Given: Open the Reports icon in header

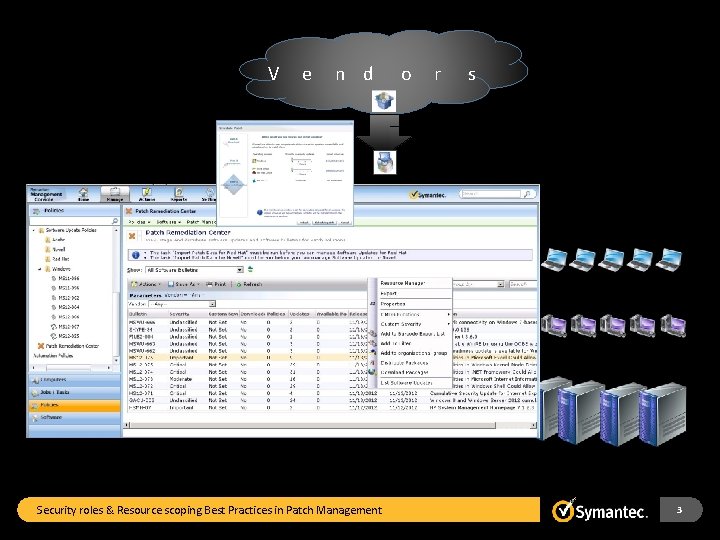Looking at the screenshot, I should click(179, 194).
